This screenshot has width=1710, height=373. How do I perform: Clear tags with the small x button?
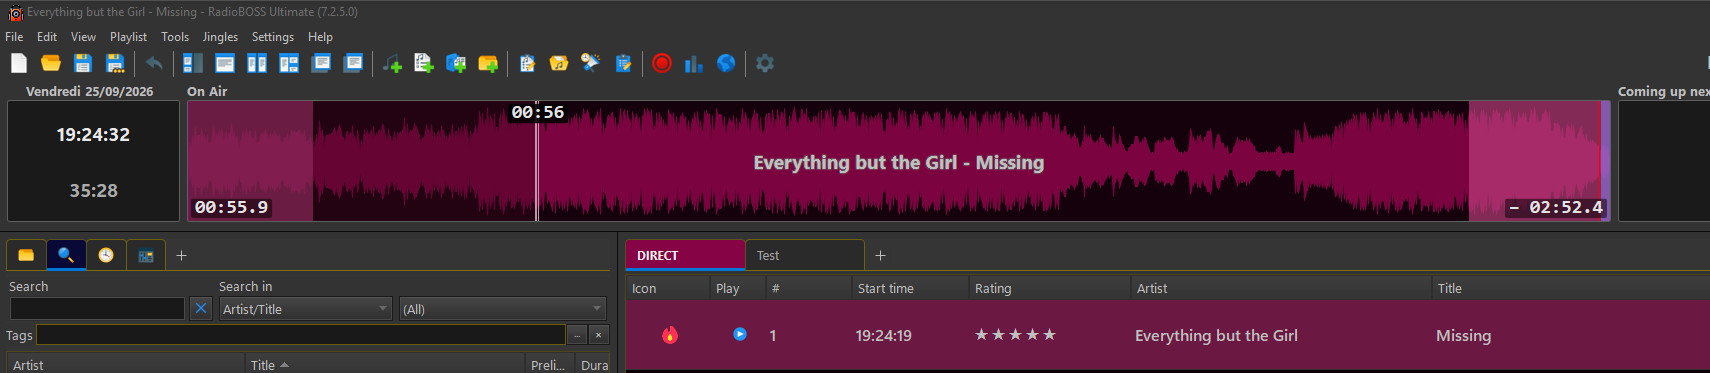tap(599, 335)
